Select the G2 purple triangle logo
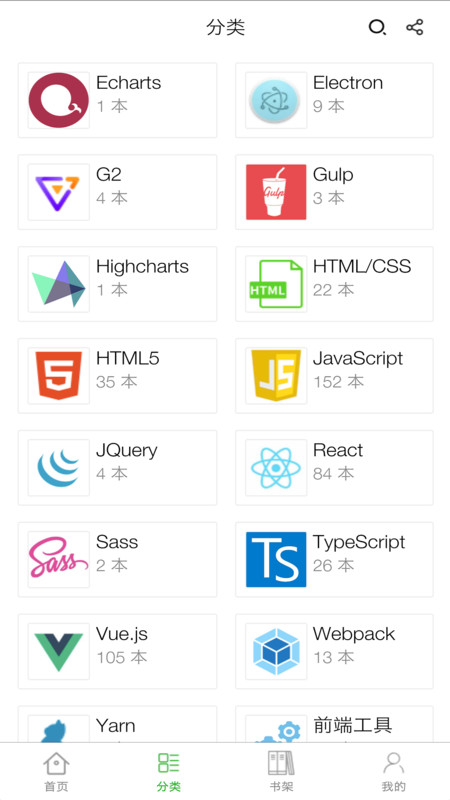Image resolution: width=450 pixels, height=800 pixels. click(x=59, y=192)
